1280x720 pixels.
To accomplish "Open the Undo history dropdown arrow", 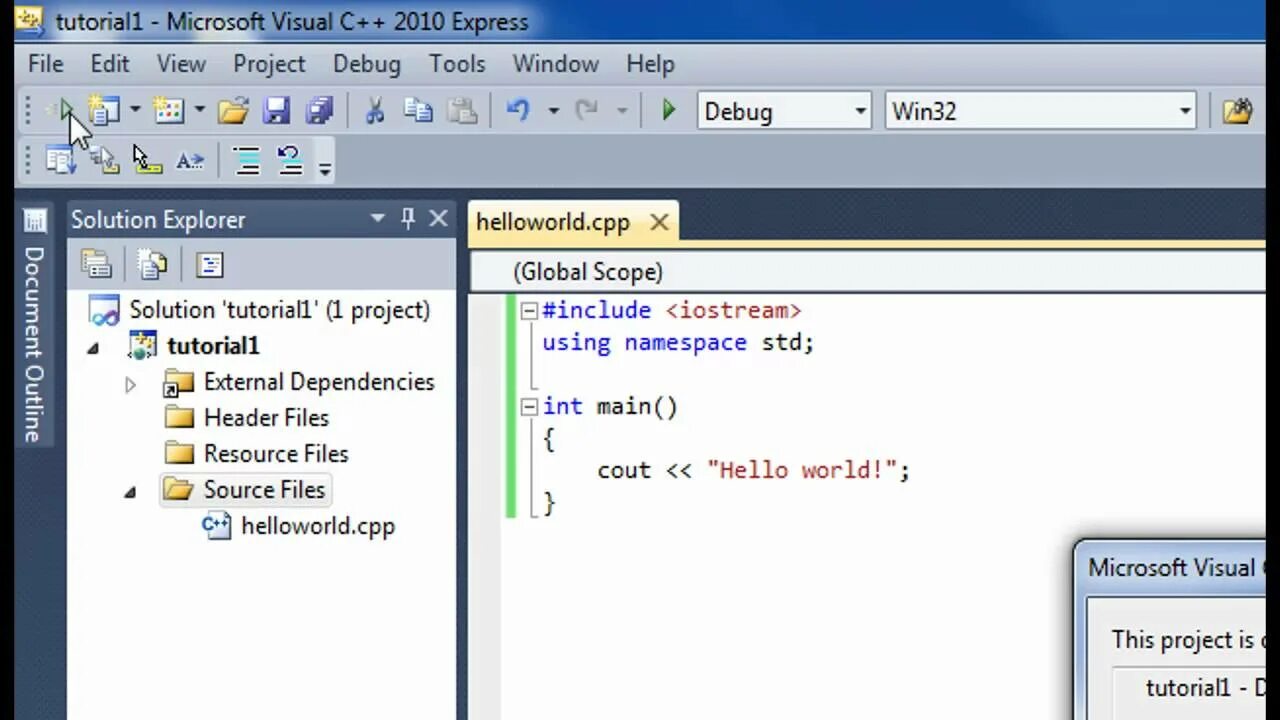I will (553, 111).
